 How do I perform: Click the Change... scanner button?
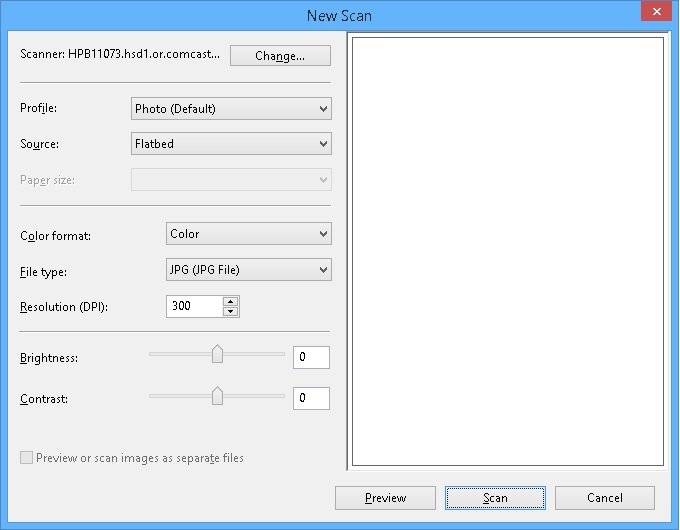(280, 56)
